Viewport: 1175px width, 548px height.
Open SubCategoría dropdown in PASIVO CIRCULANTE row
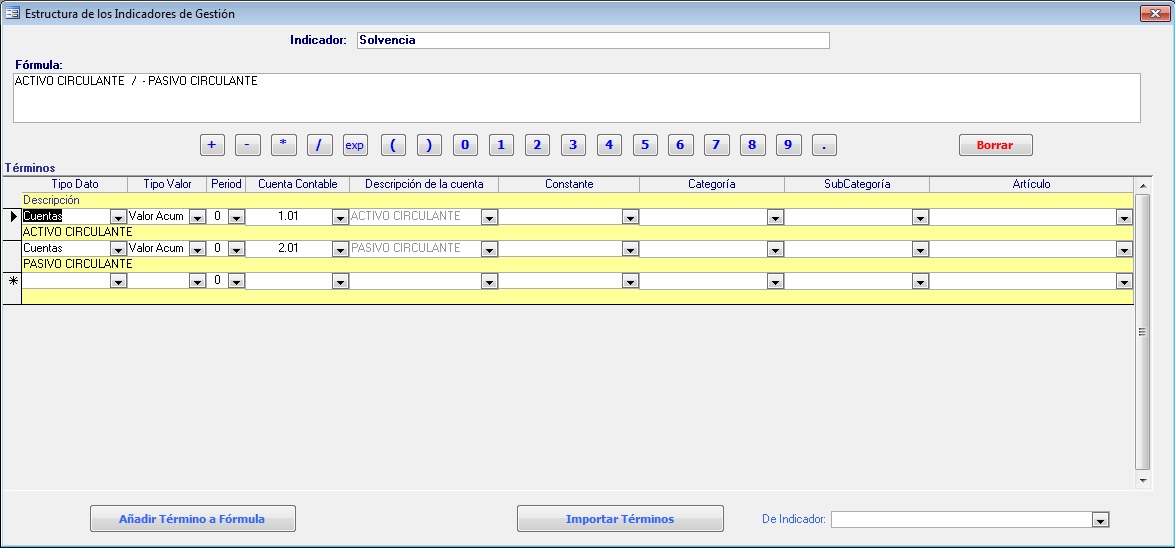[920, 250]
